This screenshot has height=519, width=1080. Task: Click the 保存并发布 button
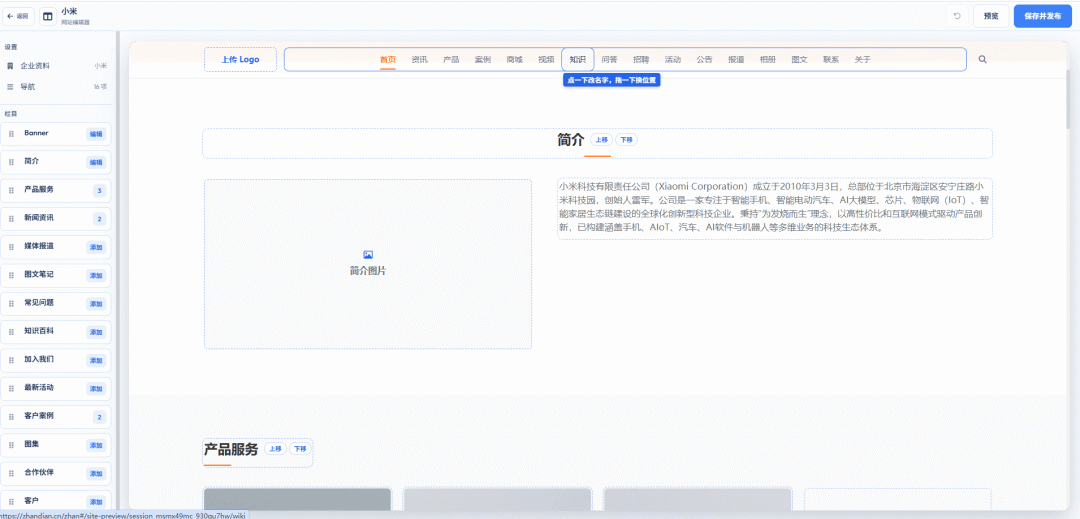(1043, 16)
